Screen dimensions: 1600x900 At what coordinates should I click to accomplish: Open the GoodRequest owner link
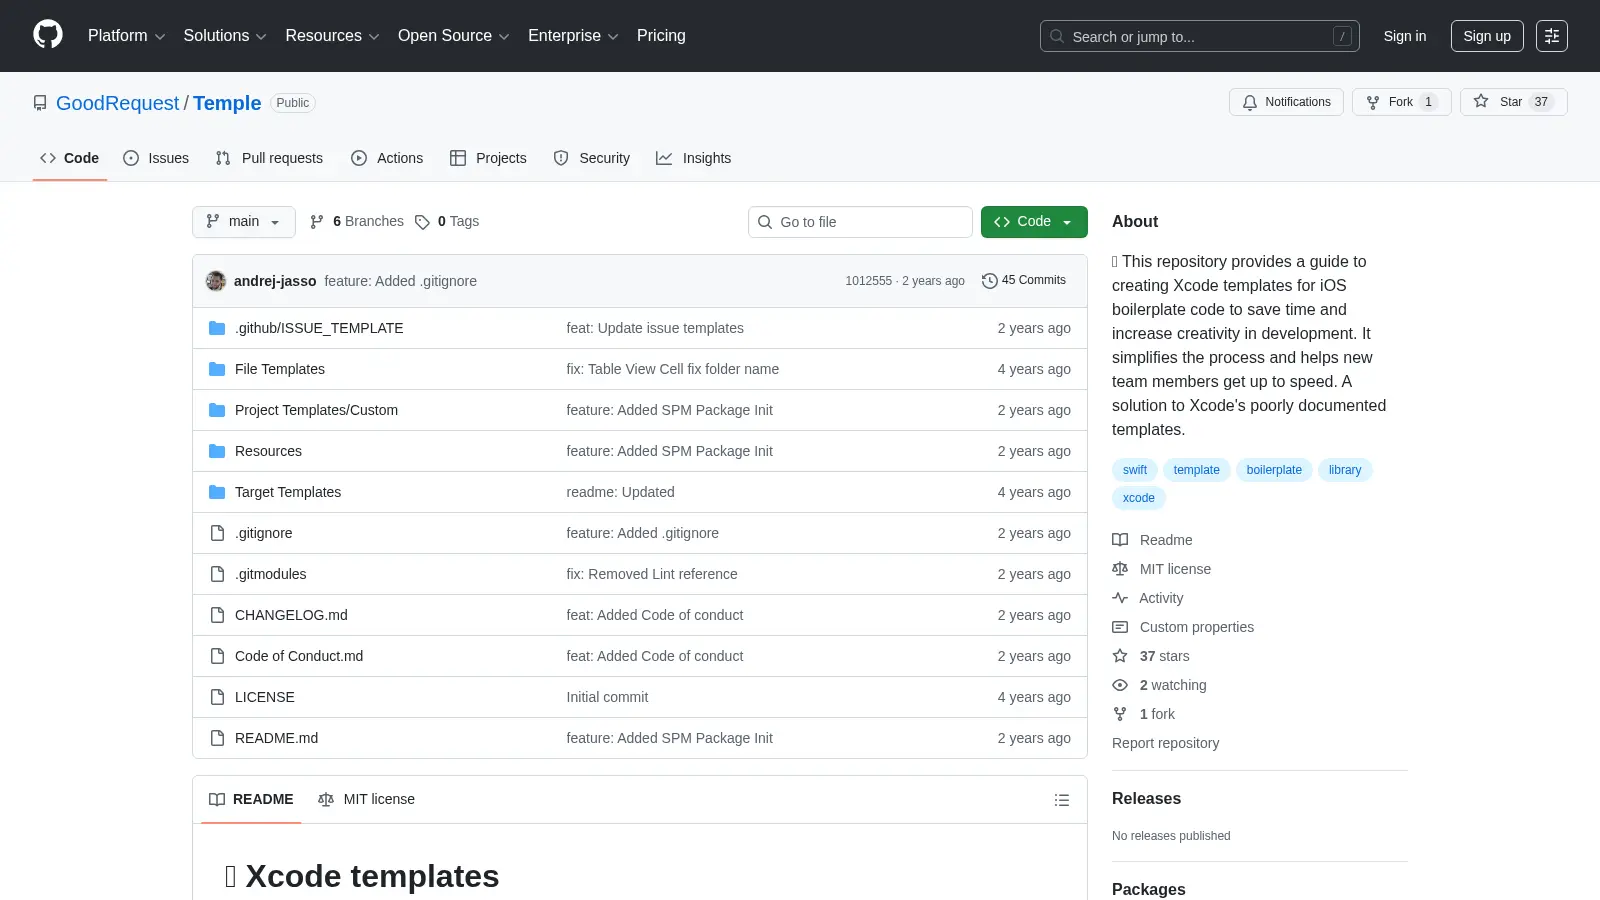coord(118,103)
